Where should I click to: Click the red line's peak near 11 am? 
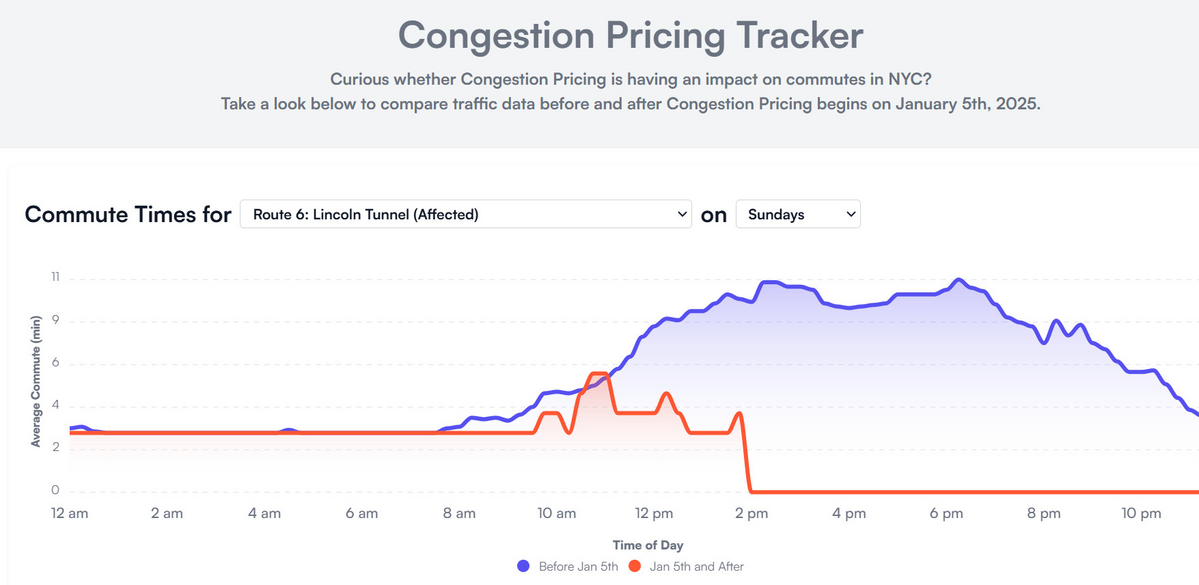[598, 374]
